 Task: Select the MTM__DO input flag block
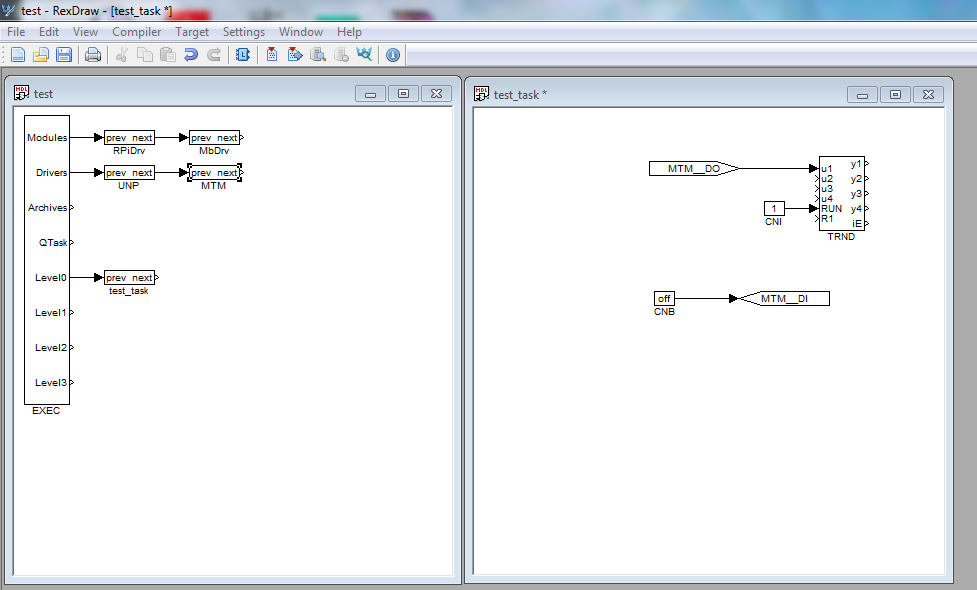coord(693,168)
